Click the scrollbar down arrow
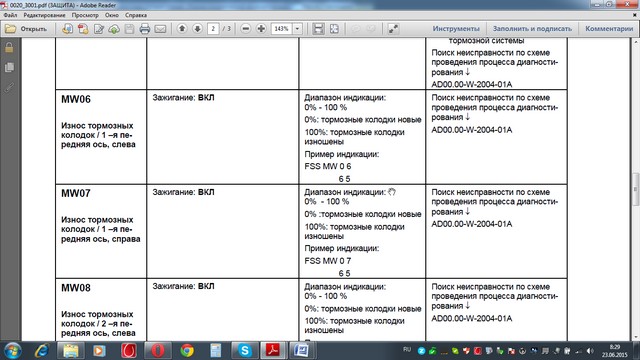Image resolution: width=640 pixels, height=360 pixels. point(636,337)
